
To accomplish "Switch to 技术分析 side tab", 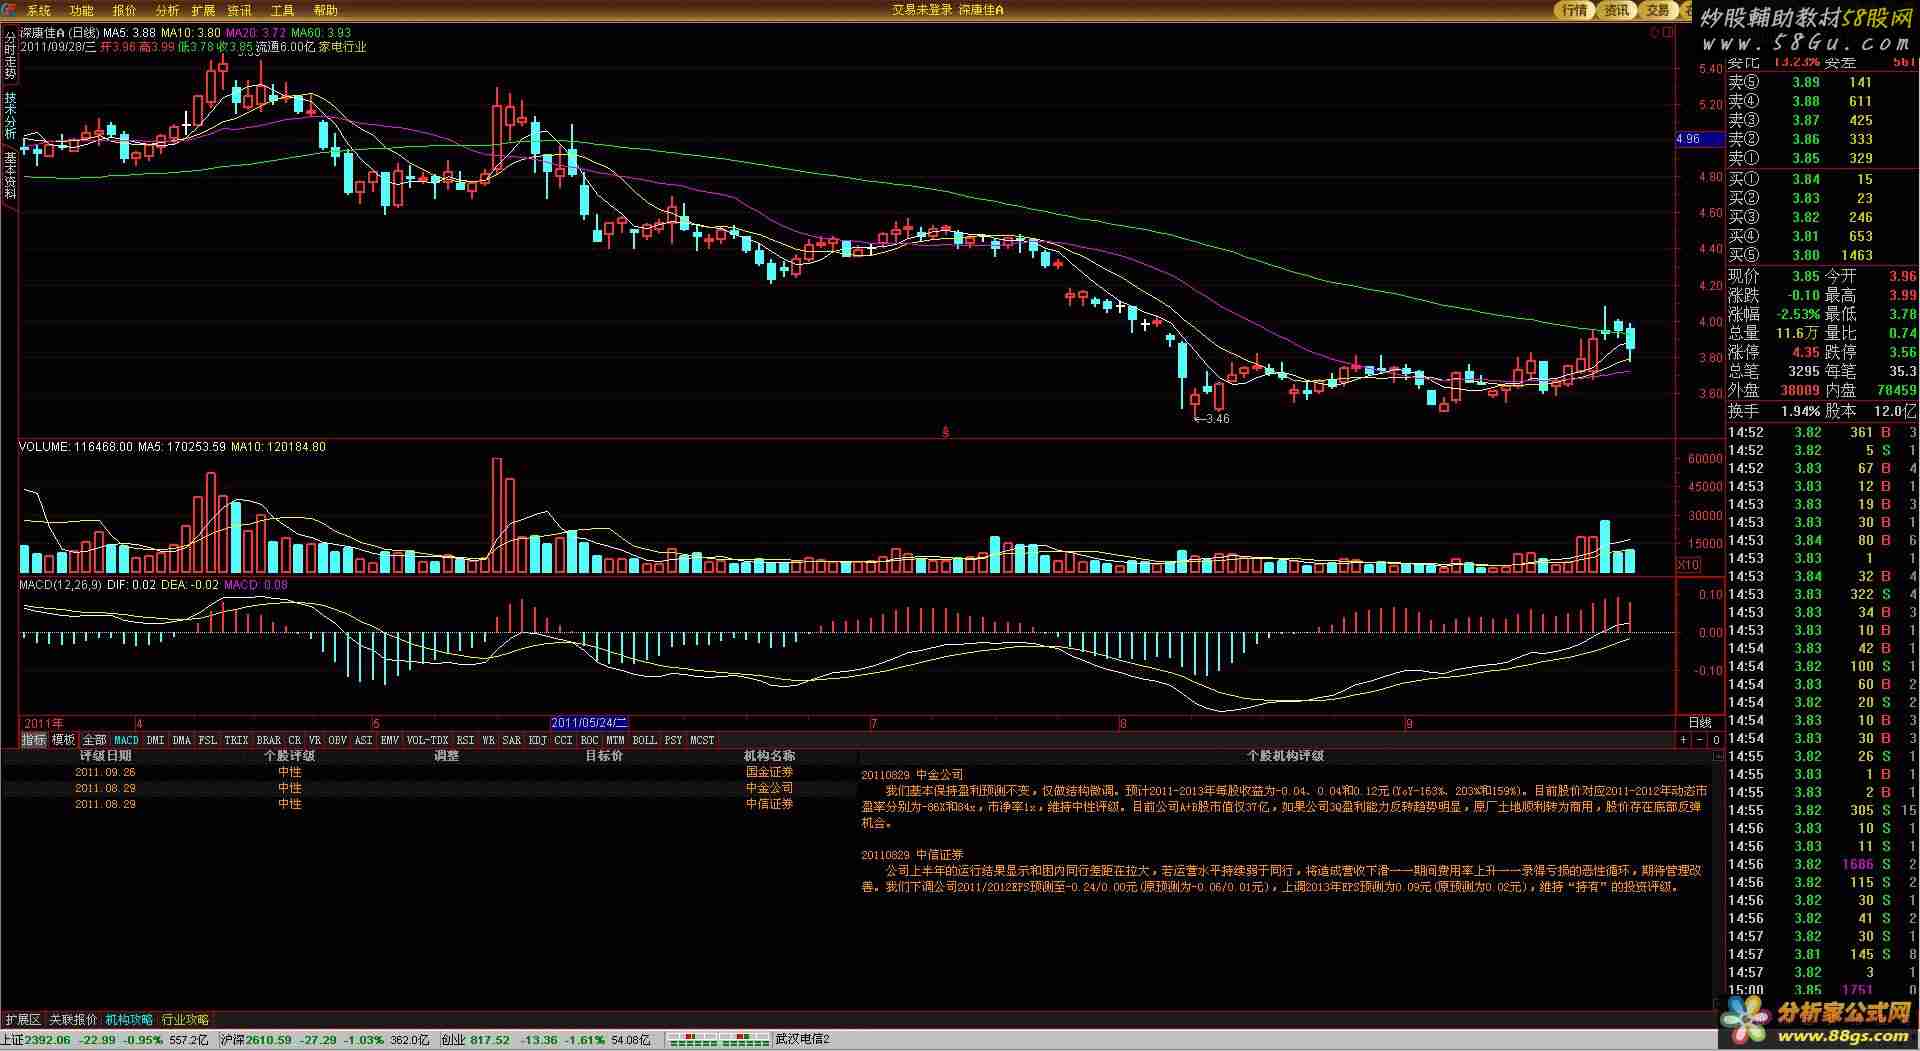I will 10,116.
